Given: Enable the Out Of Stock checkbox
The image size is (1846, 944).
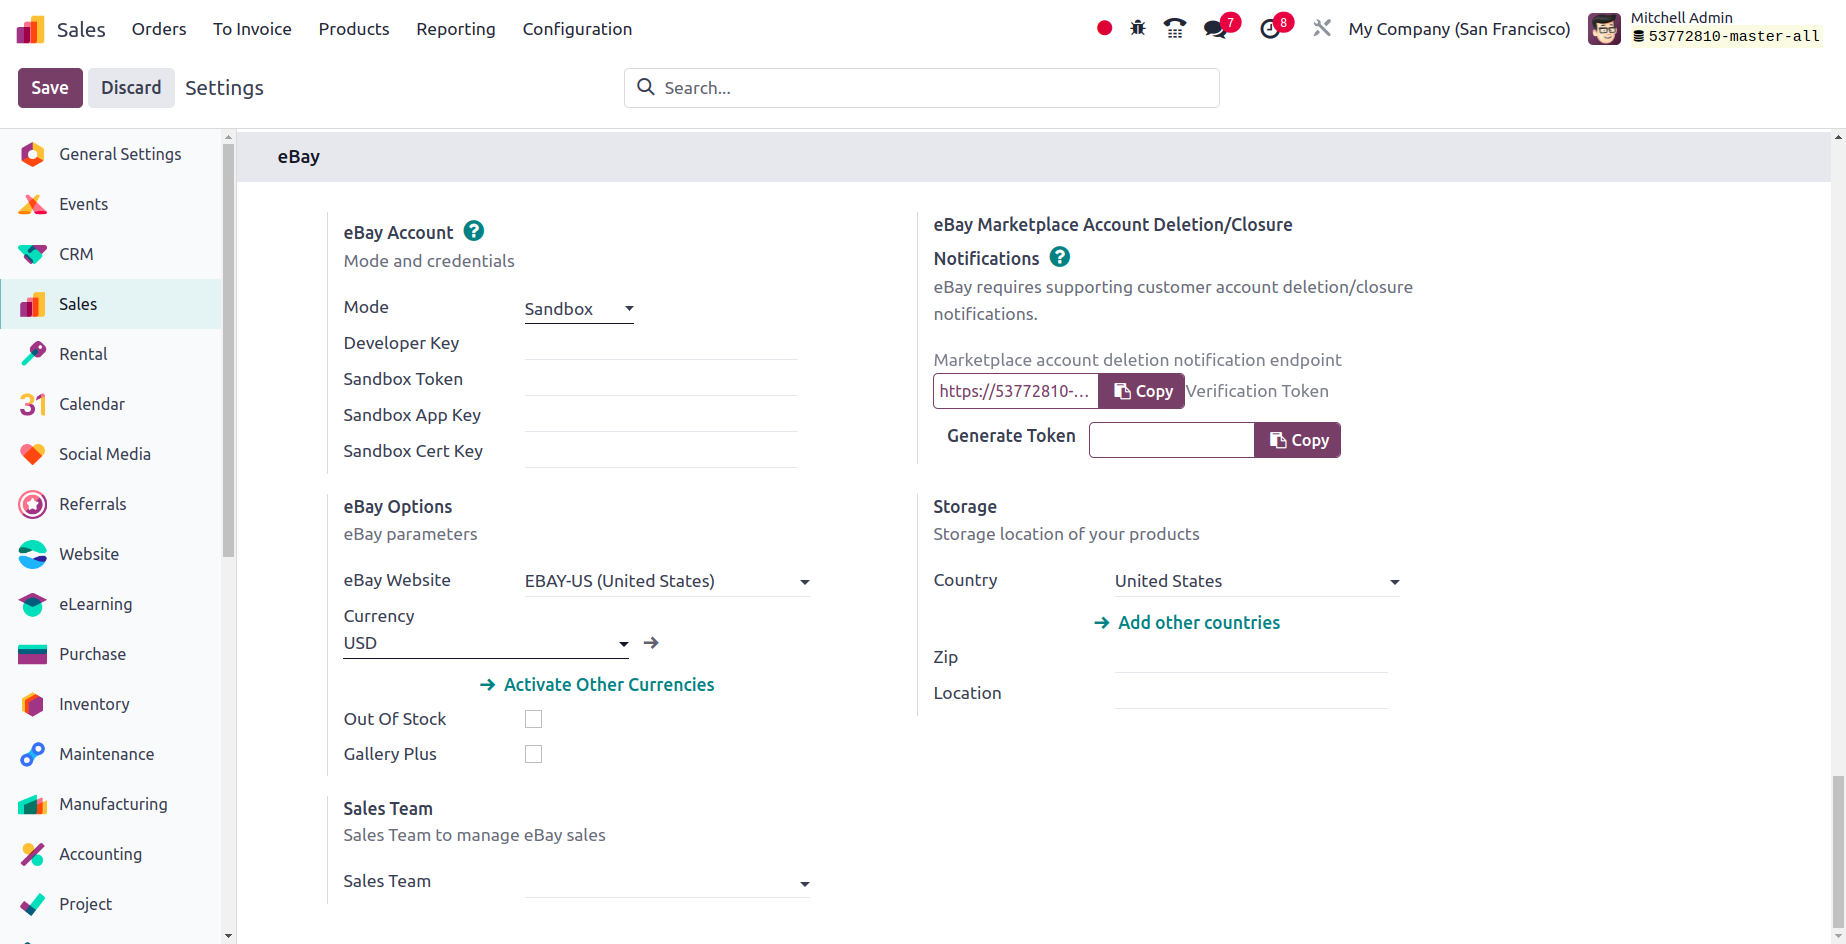Looking at the screenshot, I should tap(533, 719).
